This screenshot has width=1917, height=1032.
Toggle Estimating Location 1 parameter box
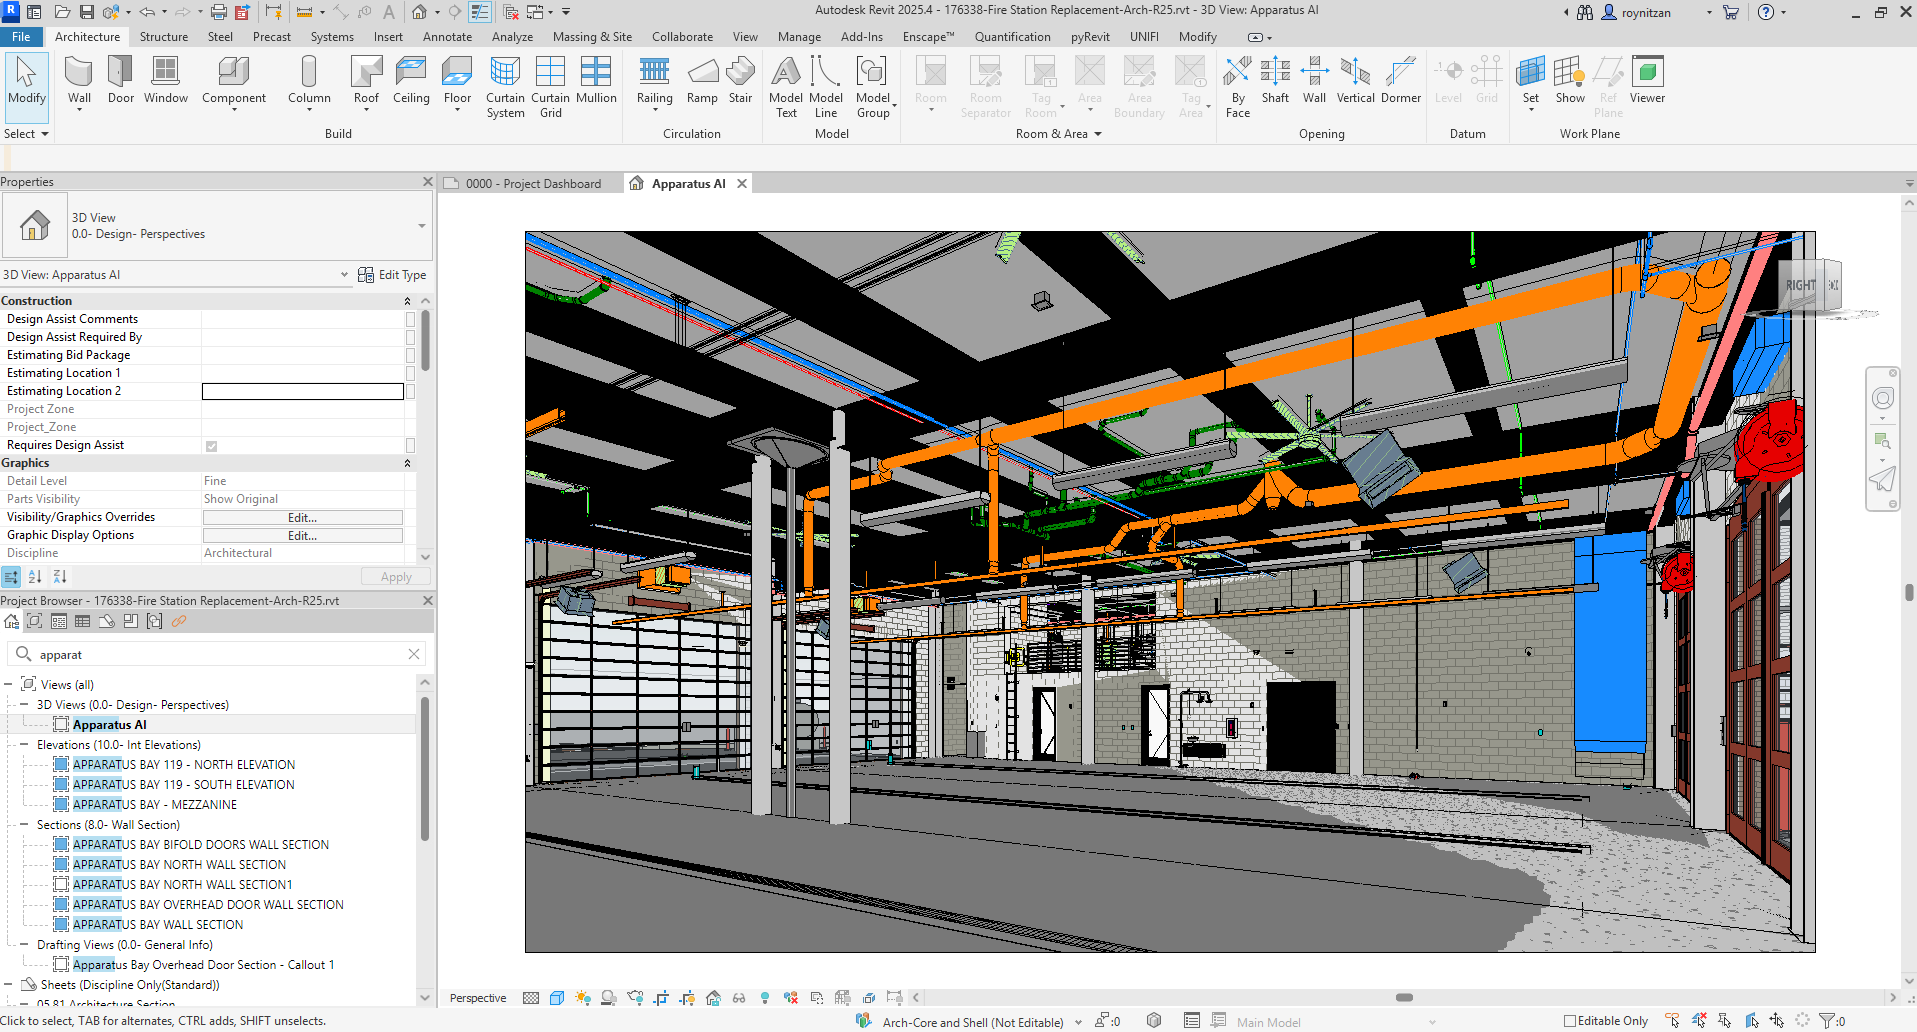coord(410,373)
